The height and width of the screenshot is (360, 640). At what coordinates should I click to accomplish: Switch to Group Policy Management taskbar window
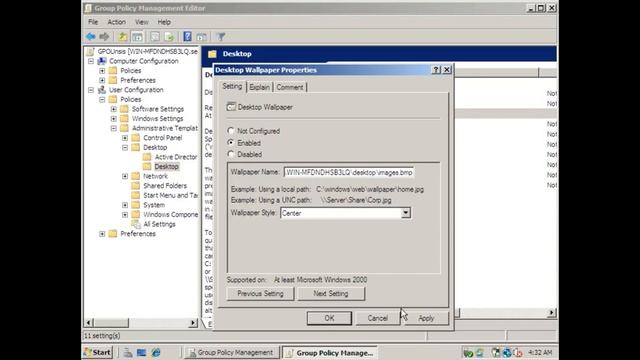[x=231, y=353]
